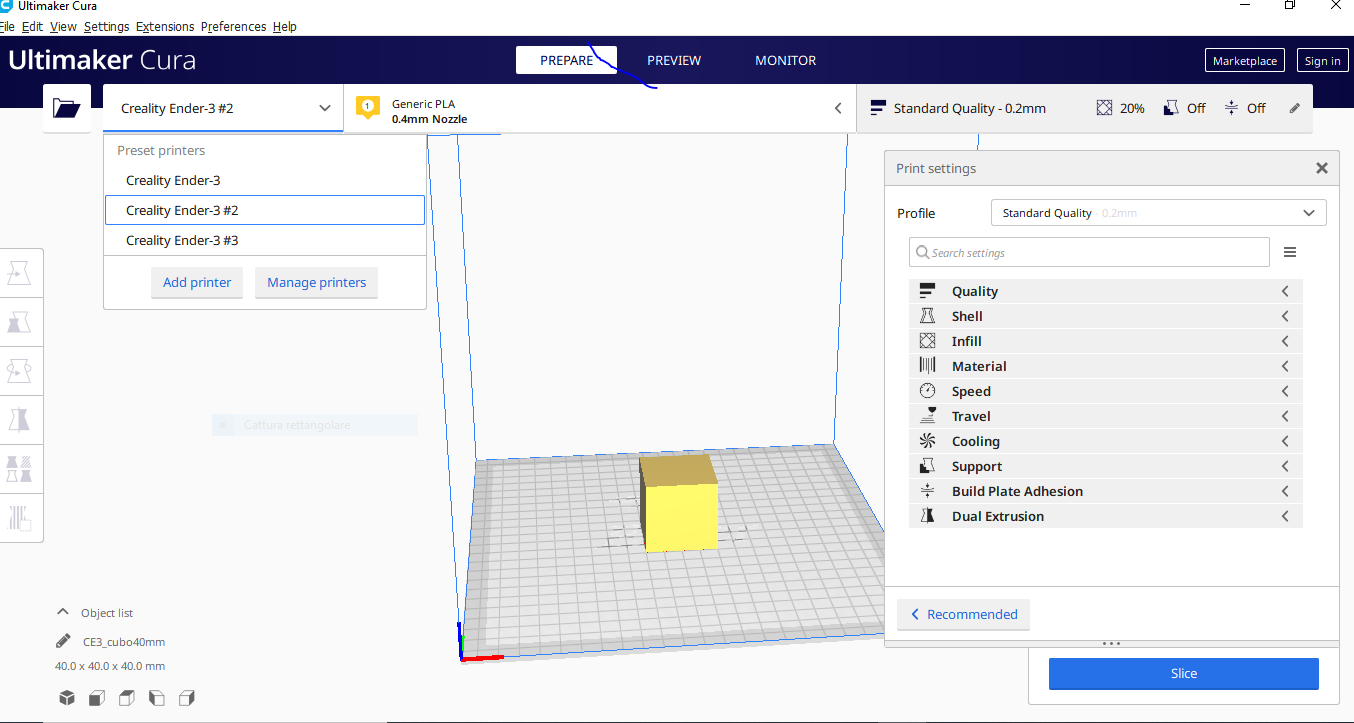Click the Search settings field
Image resolution: width=1354 pixels, height=723 pixels.
click(x=1089, y=252)
